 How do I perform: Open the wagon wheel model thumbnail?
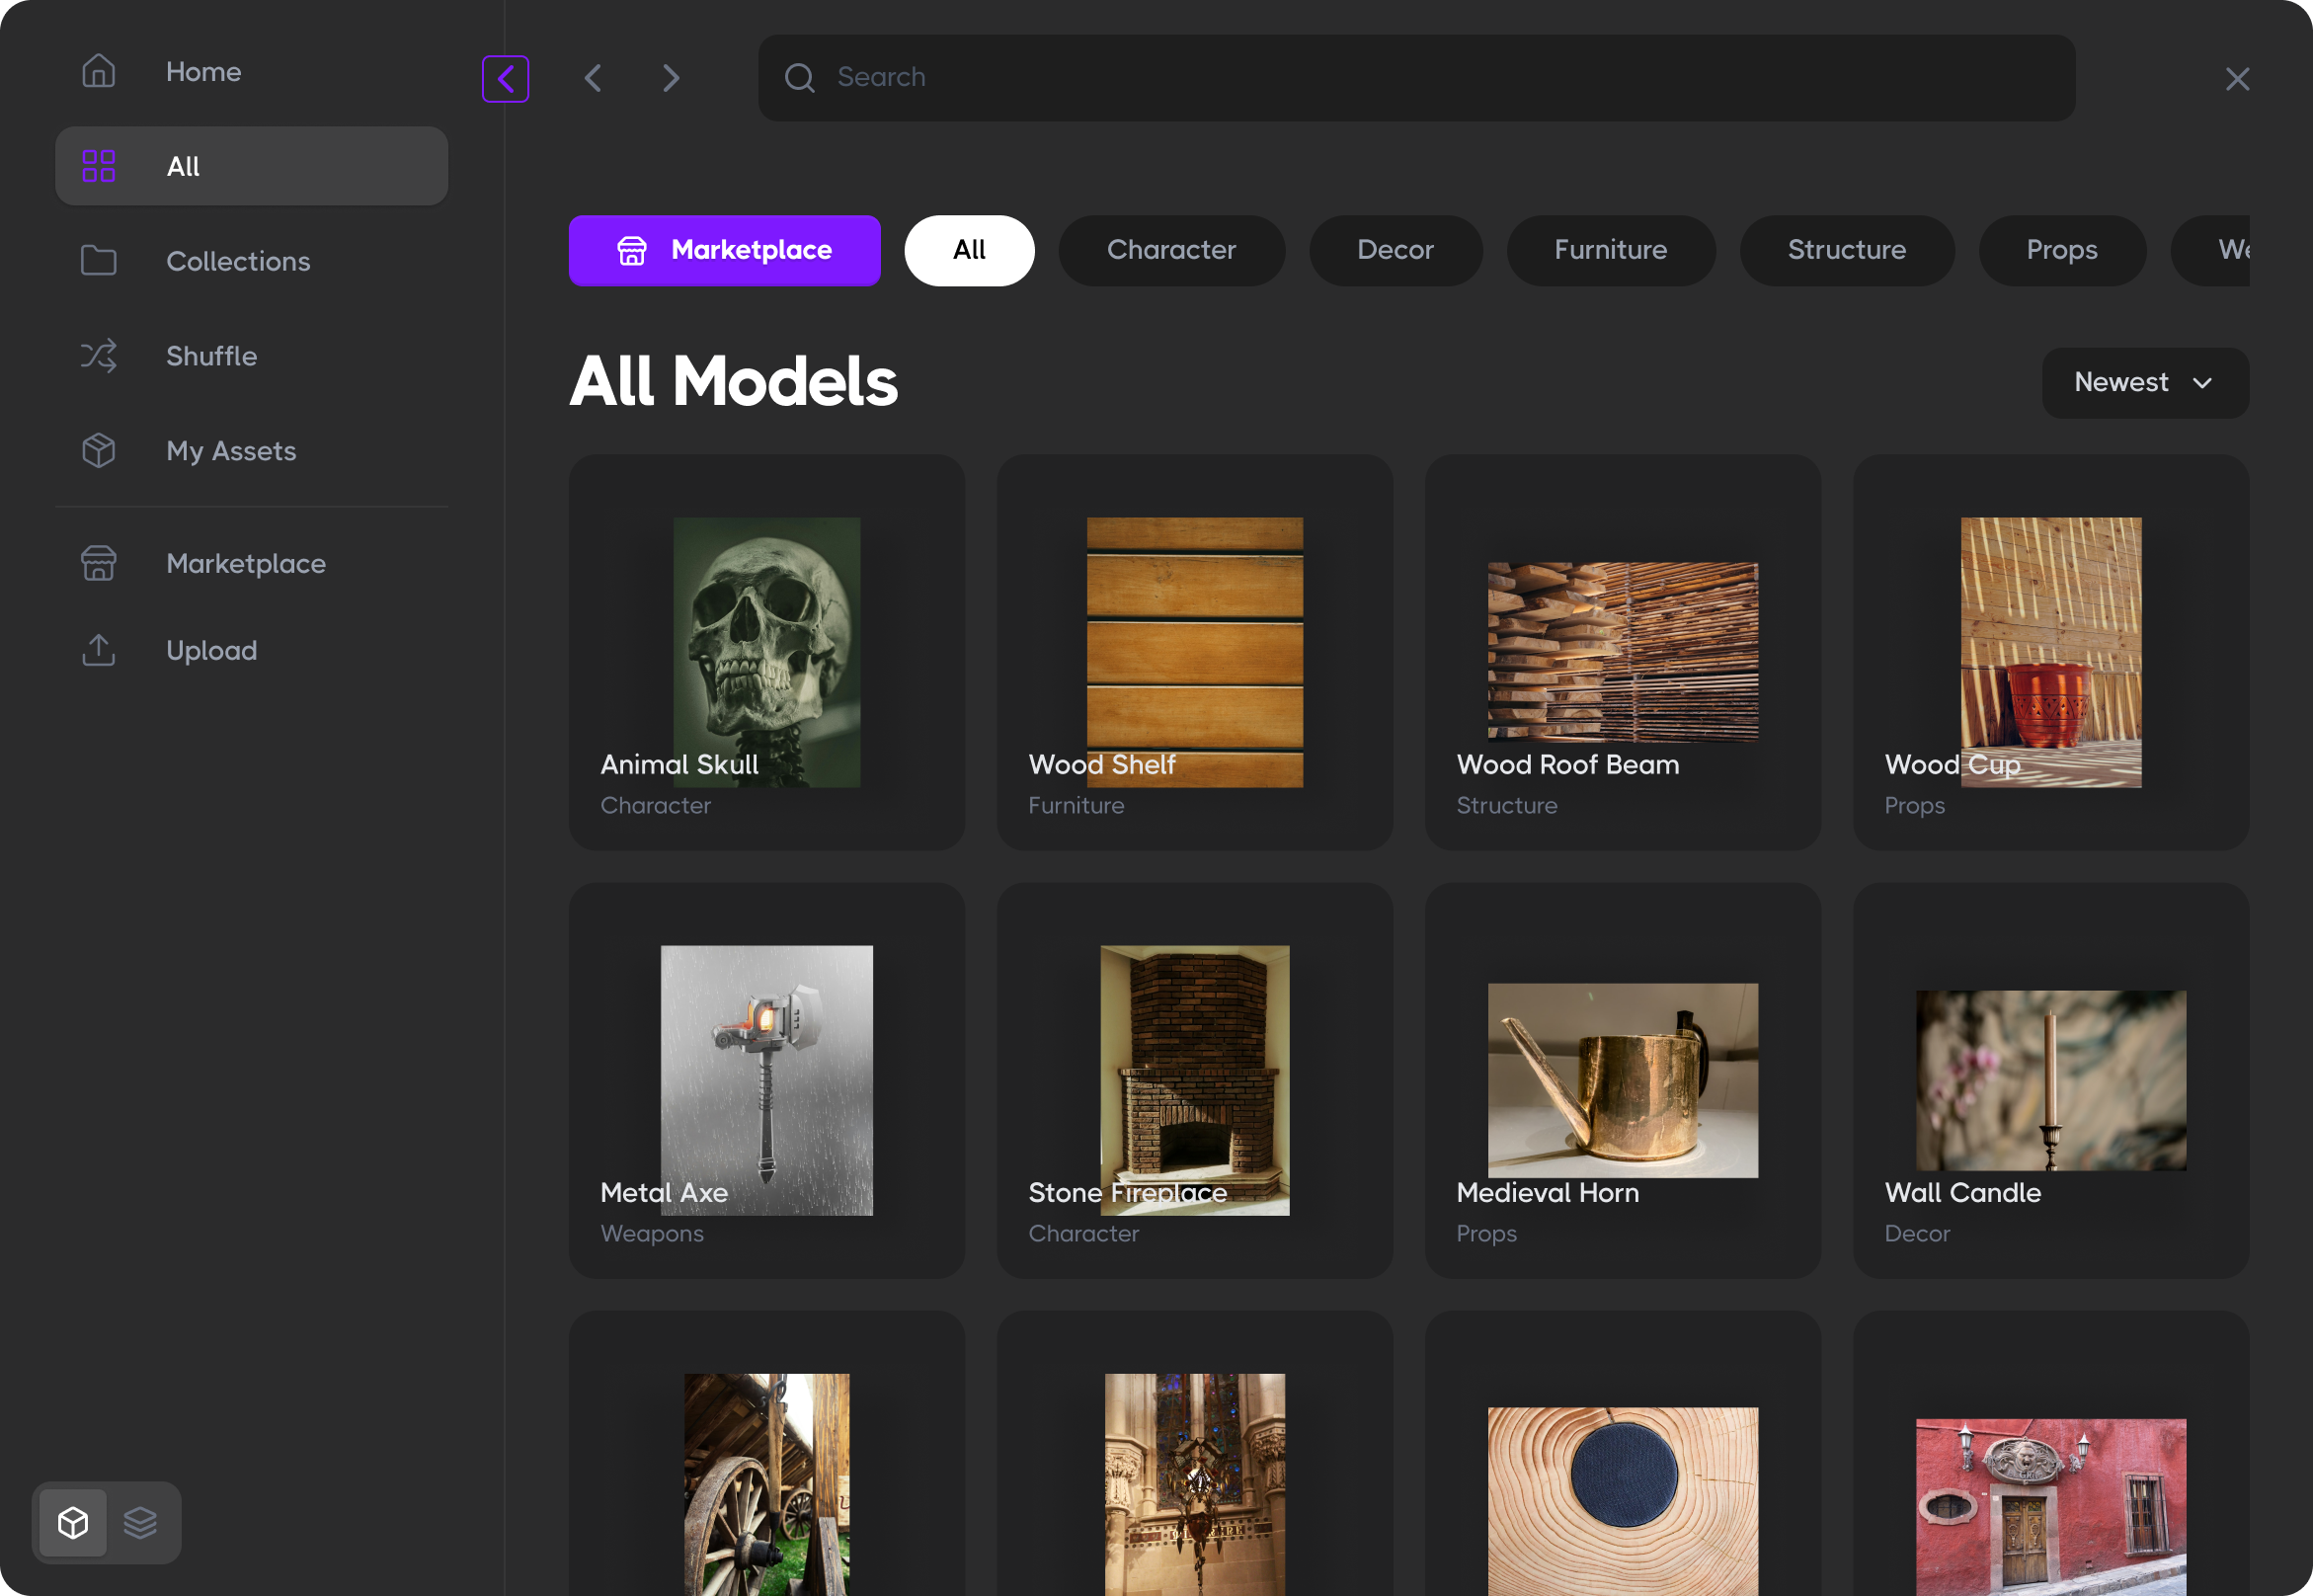click(766, 1484)
